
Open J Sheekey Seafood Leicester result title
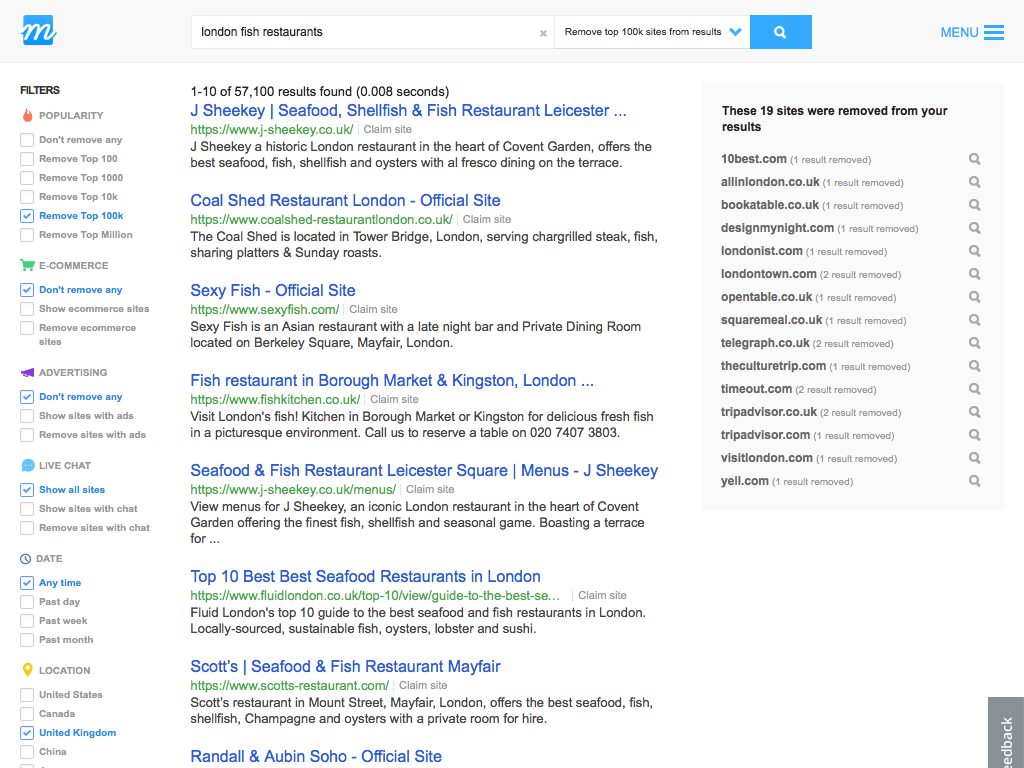[x=408, y=110]
